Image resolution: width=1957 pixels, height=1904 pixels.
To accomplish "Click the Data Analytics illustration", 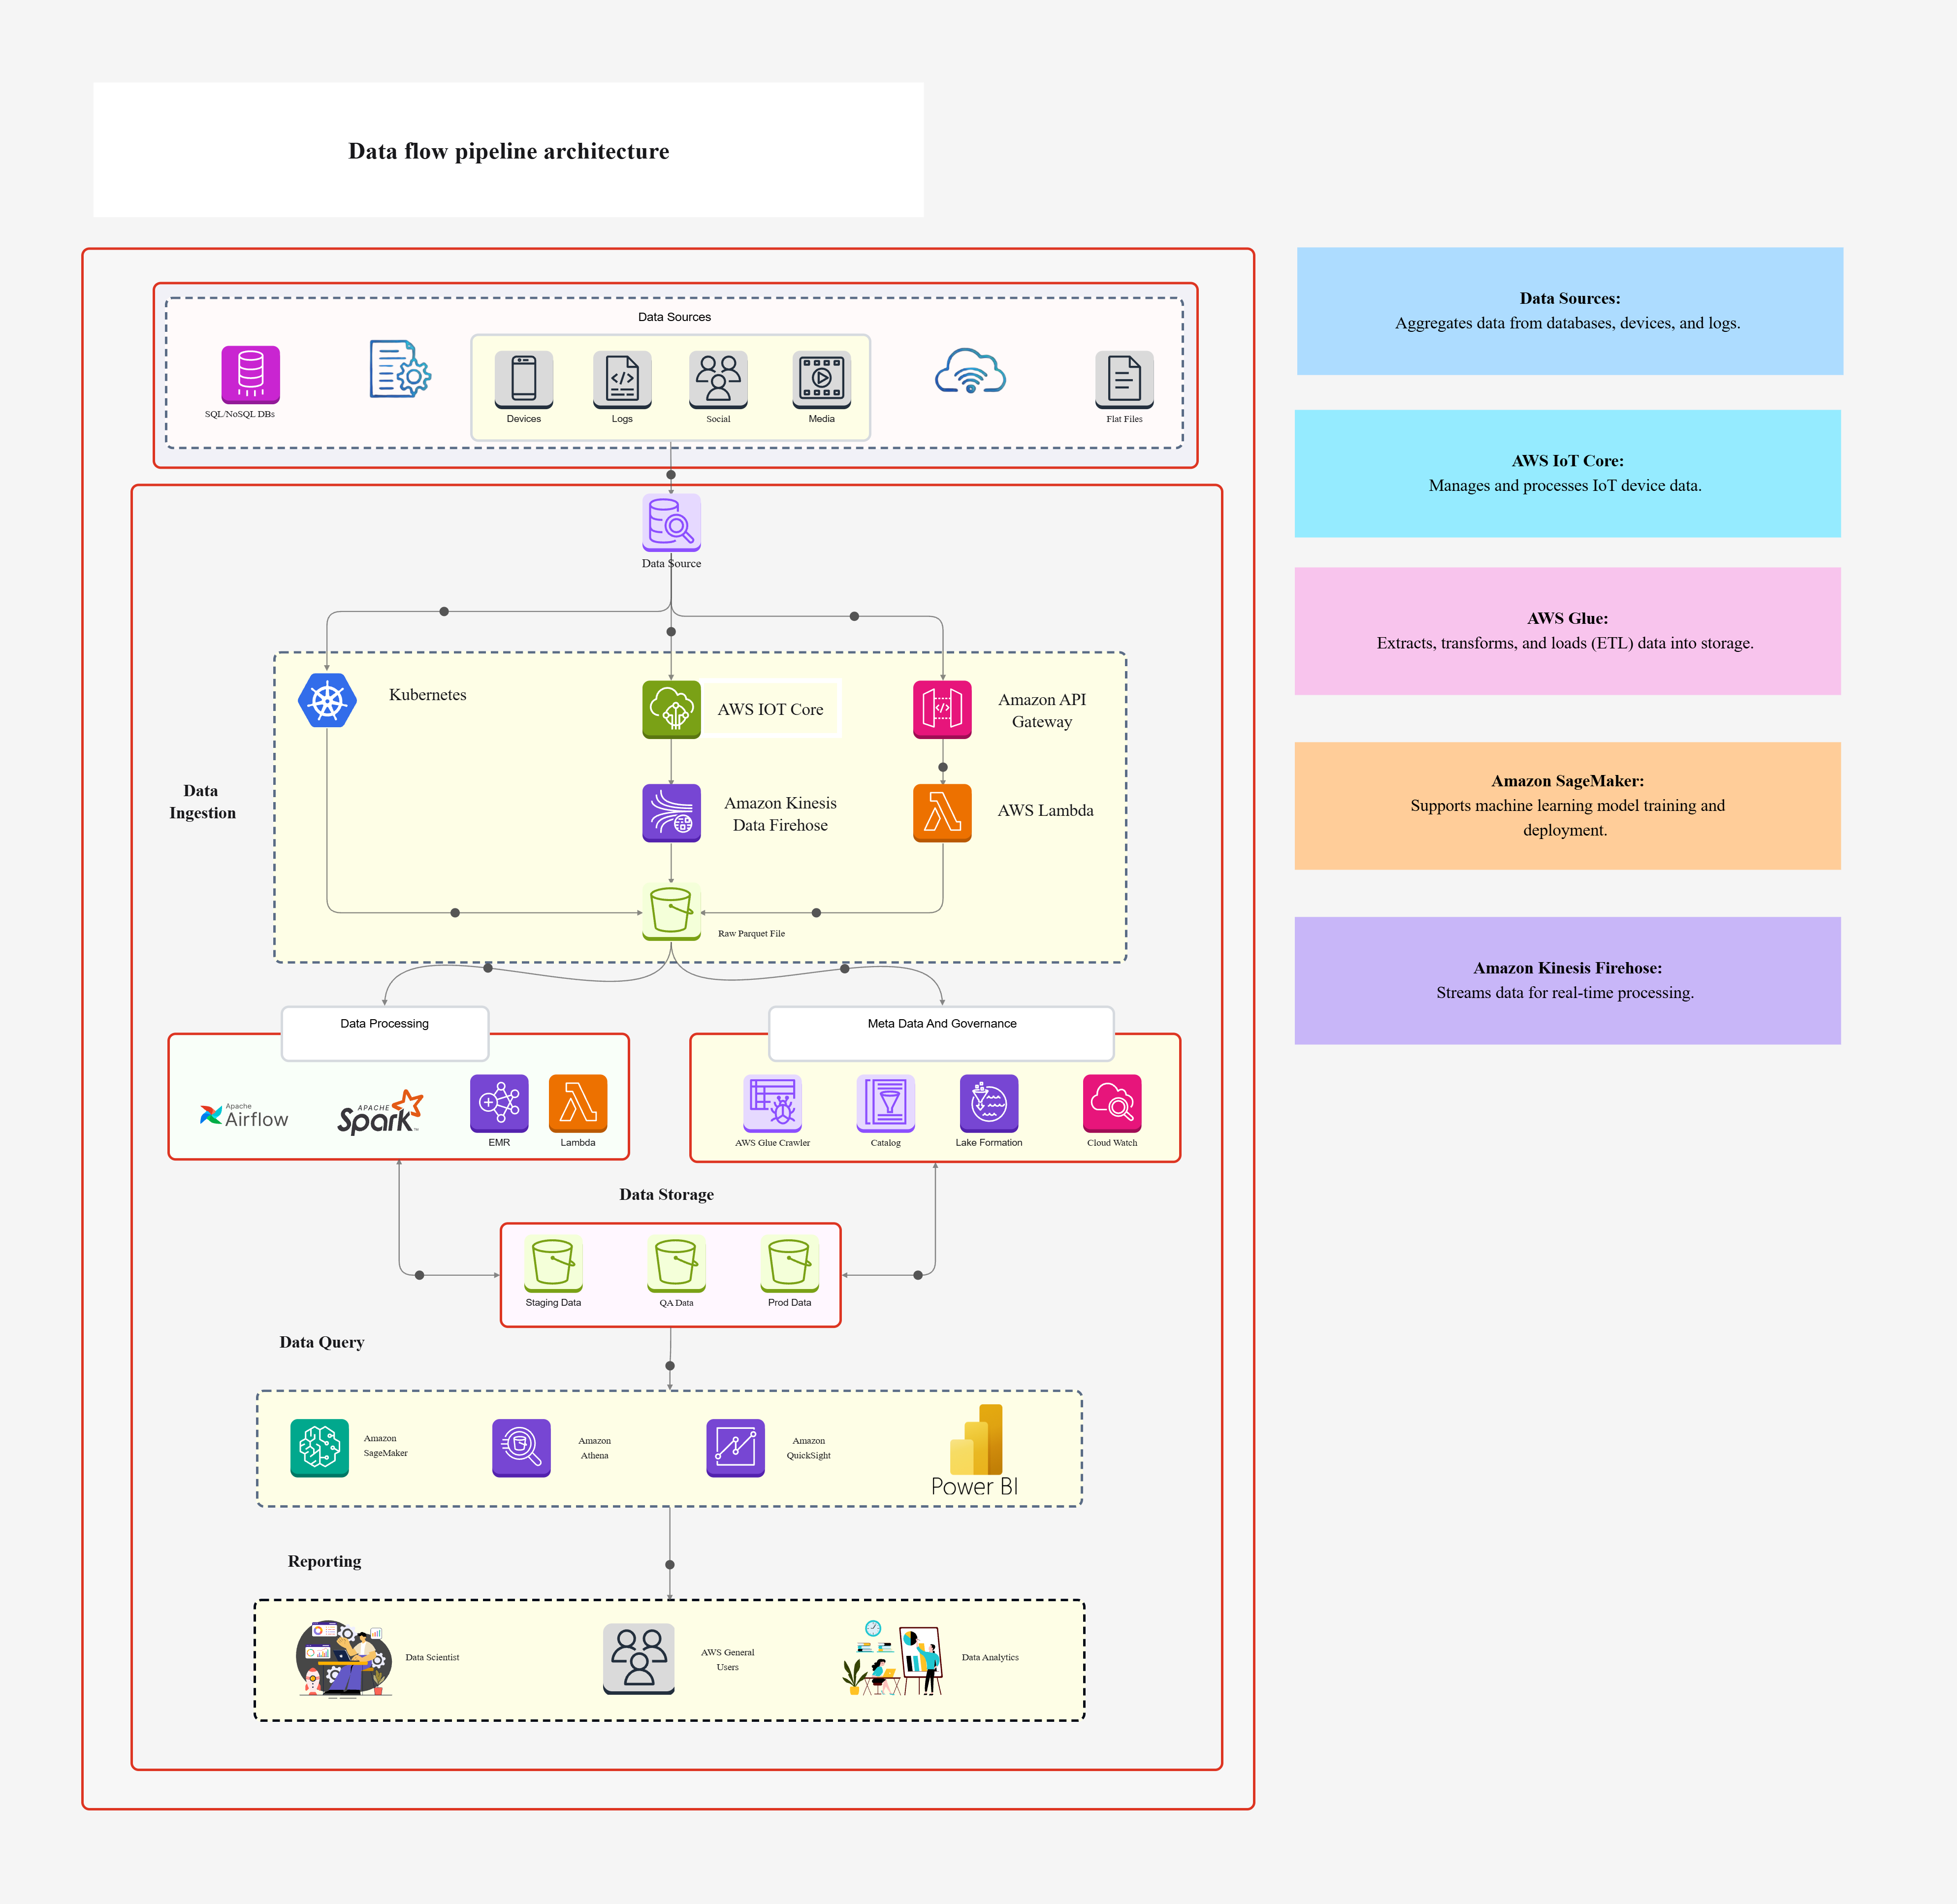I will tap(892, 1657).
